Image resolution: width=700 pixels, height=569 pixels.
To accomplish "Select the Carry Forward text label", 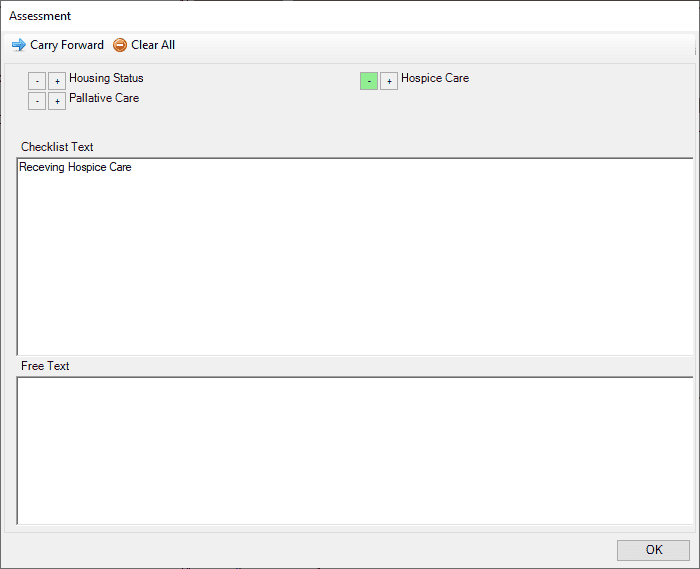I will pos(67,45).
